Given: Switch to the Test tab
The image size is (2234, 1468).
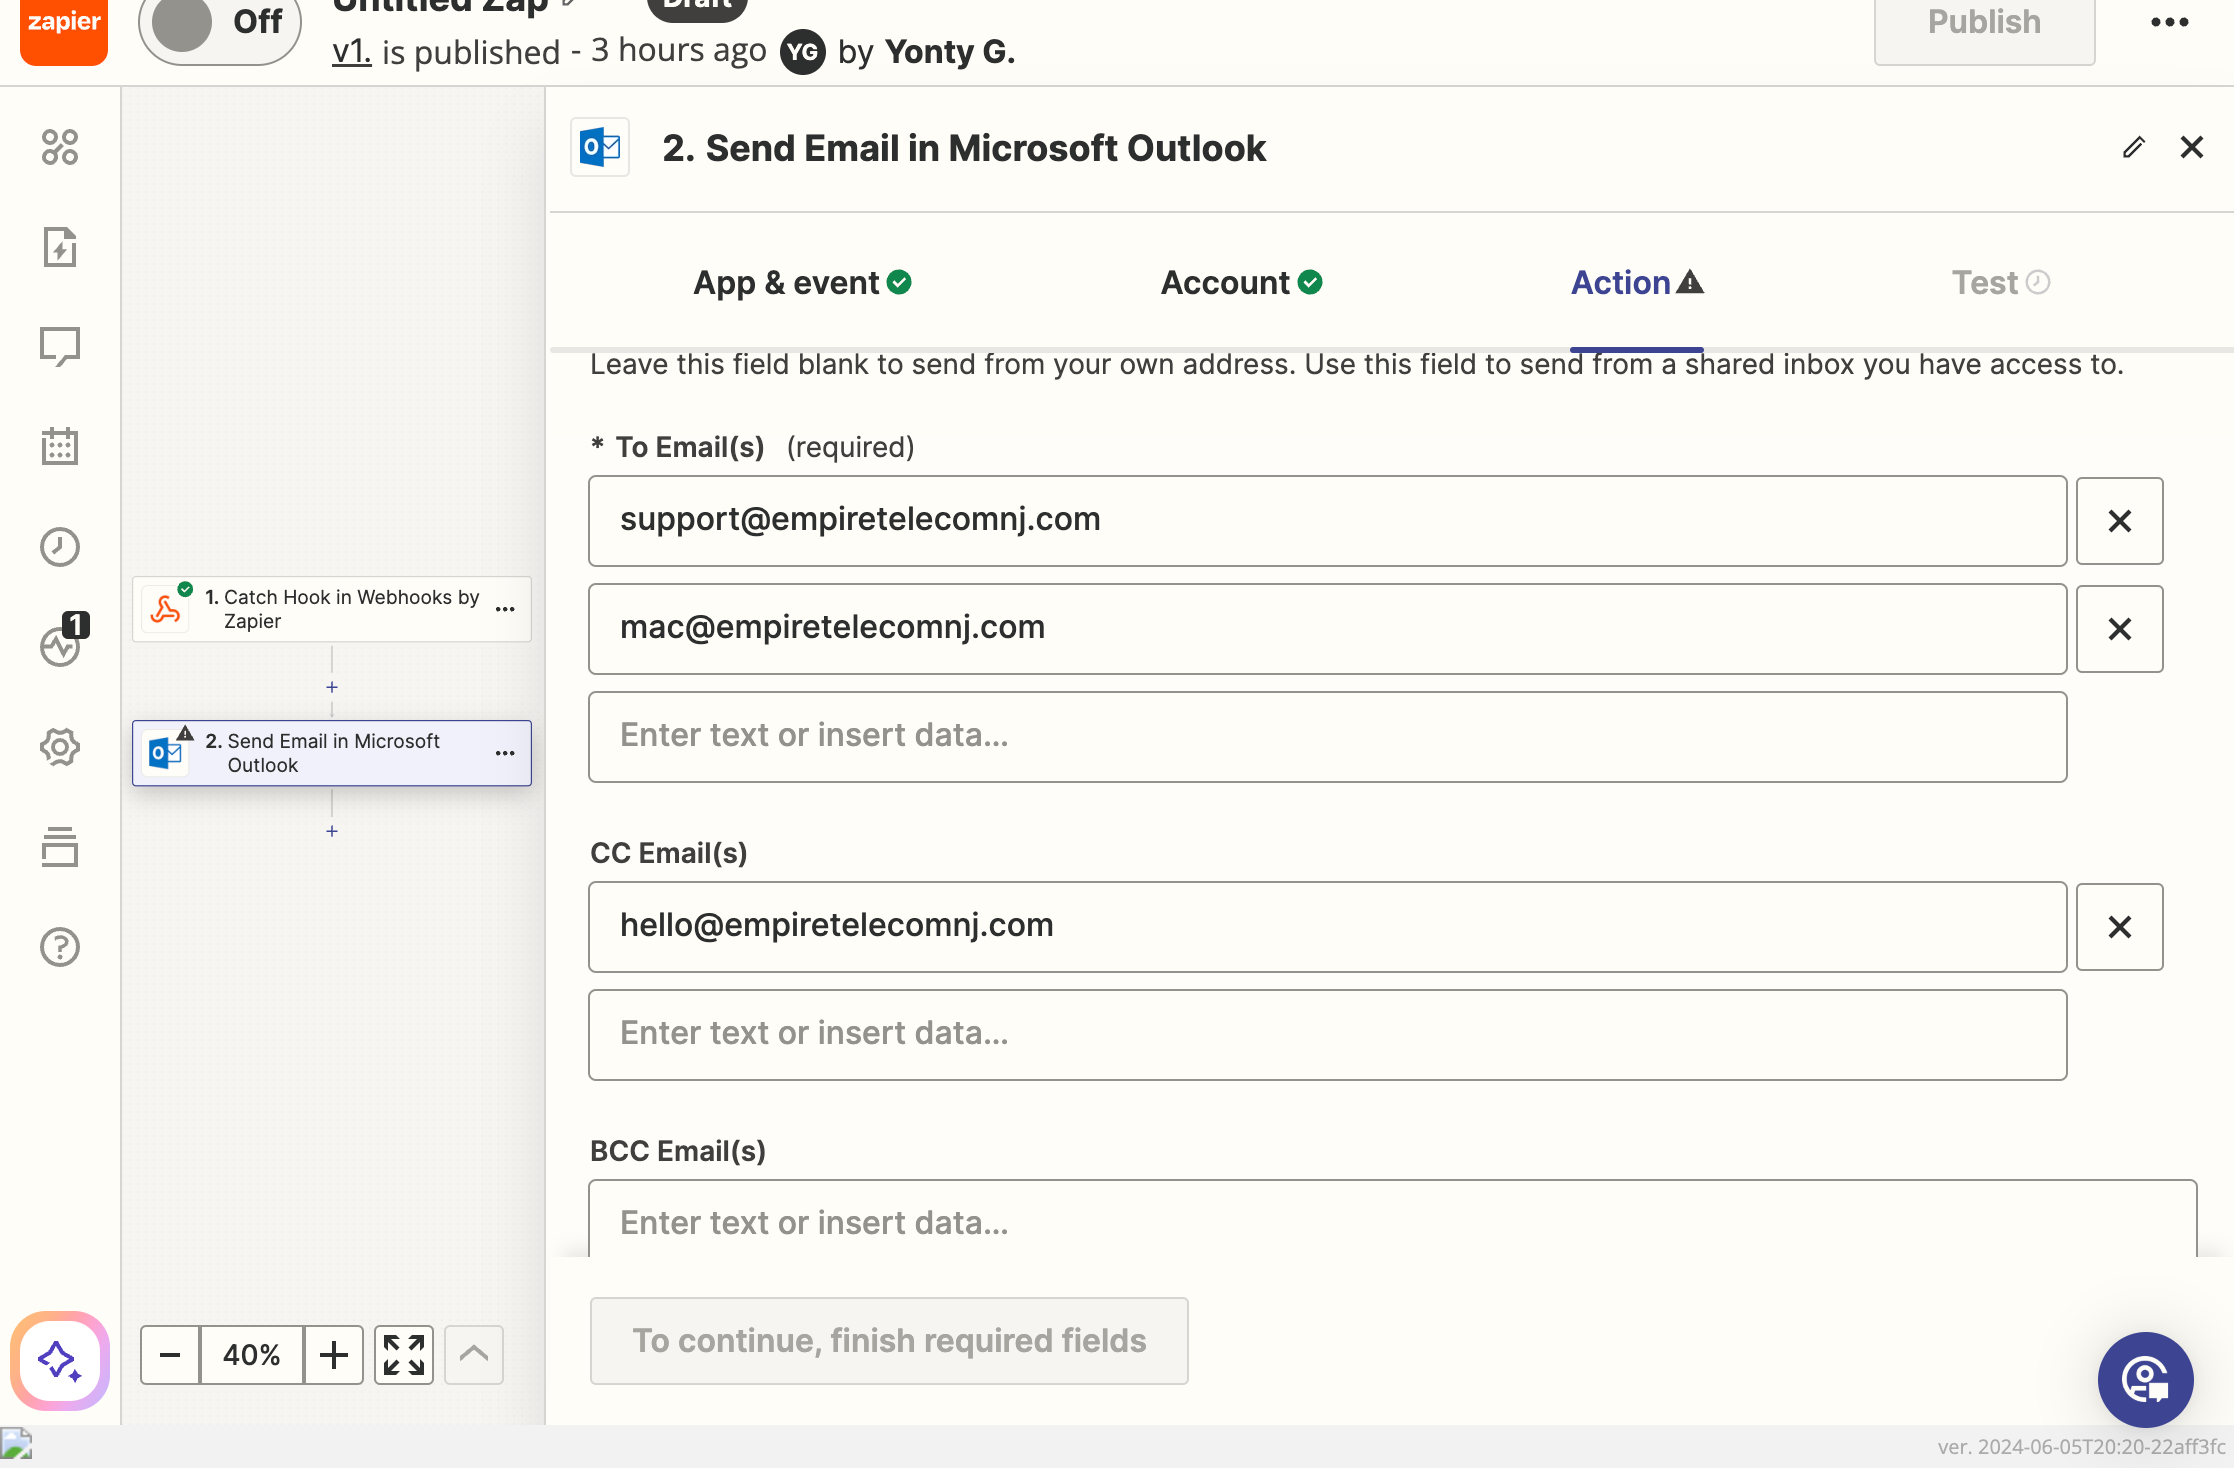Looking at the screenshot, I should click(2001, 283).
